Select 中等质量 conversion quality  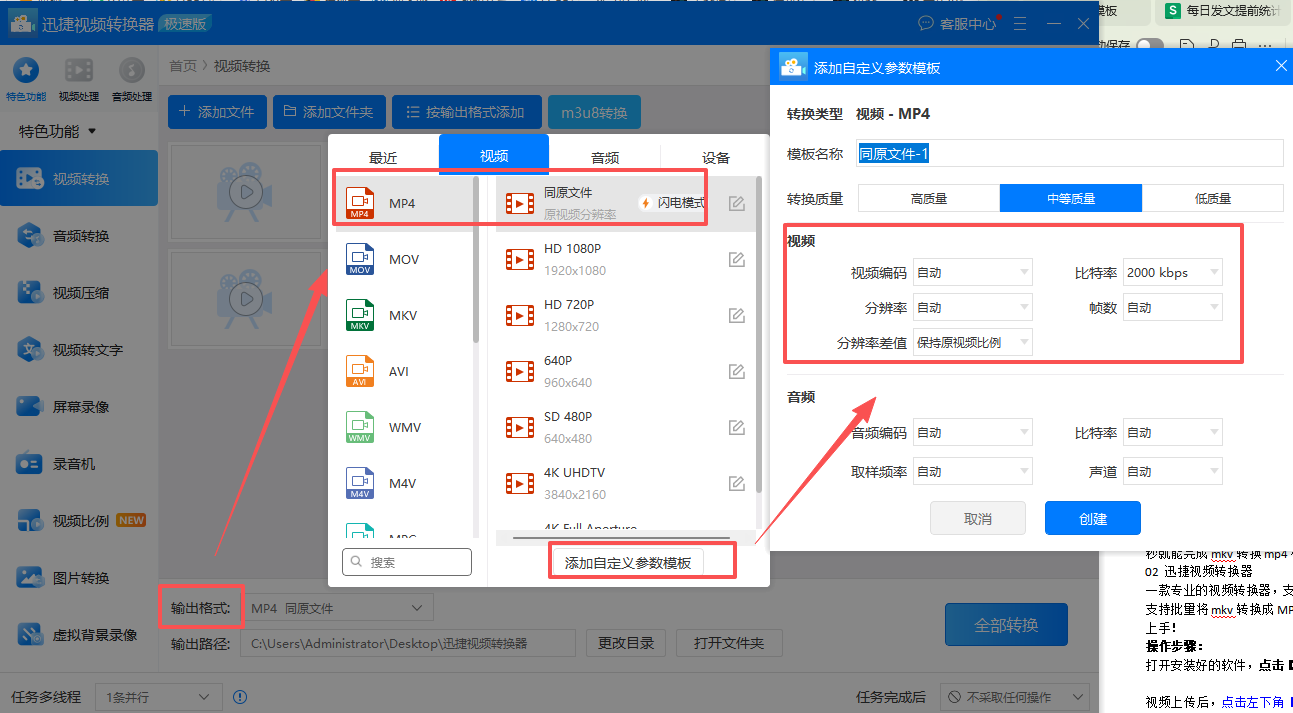coord(1071,198)
